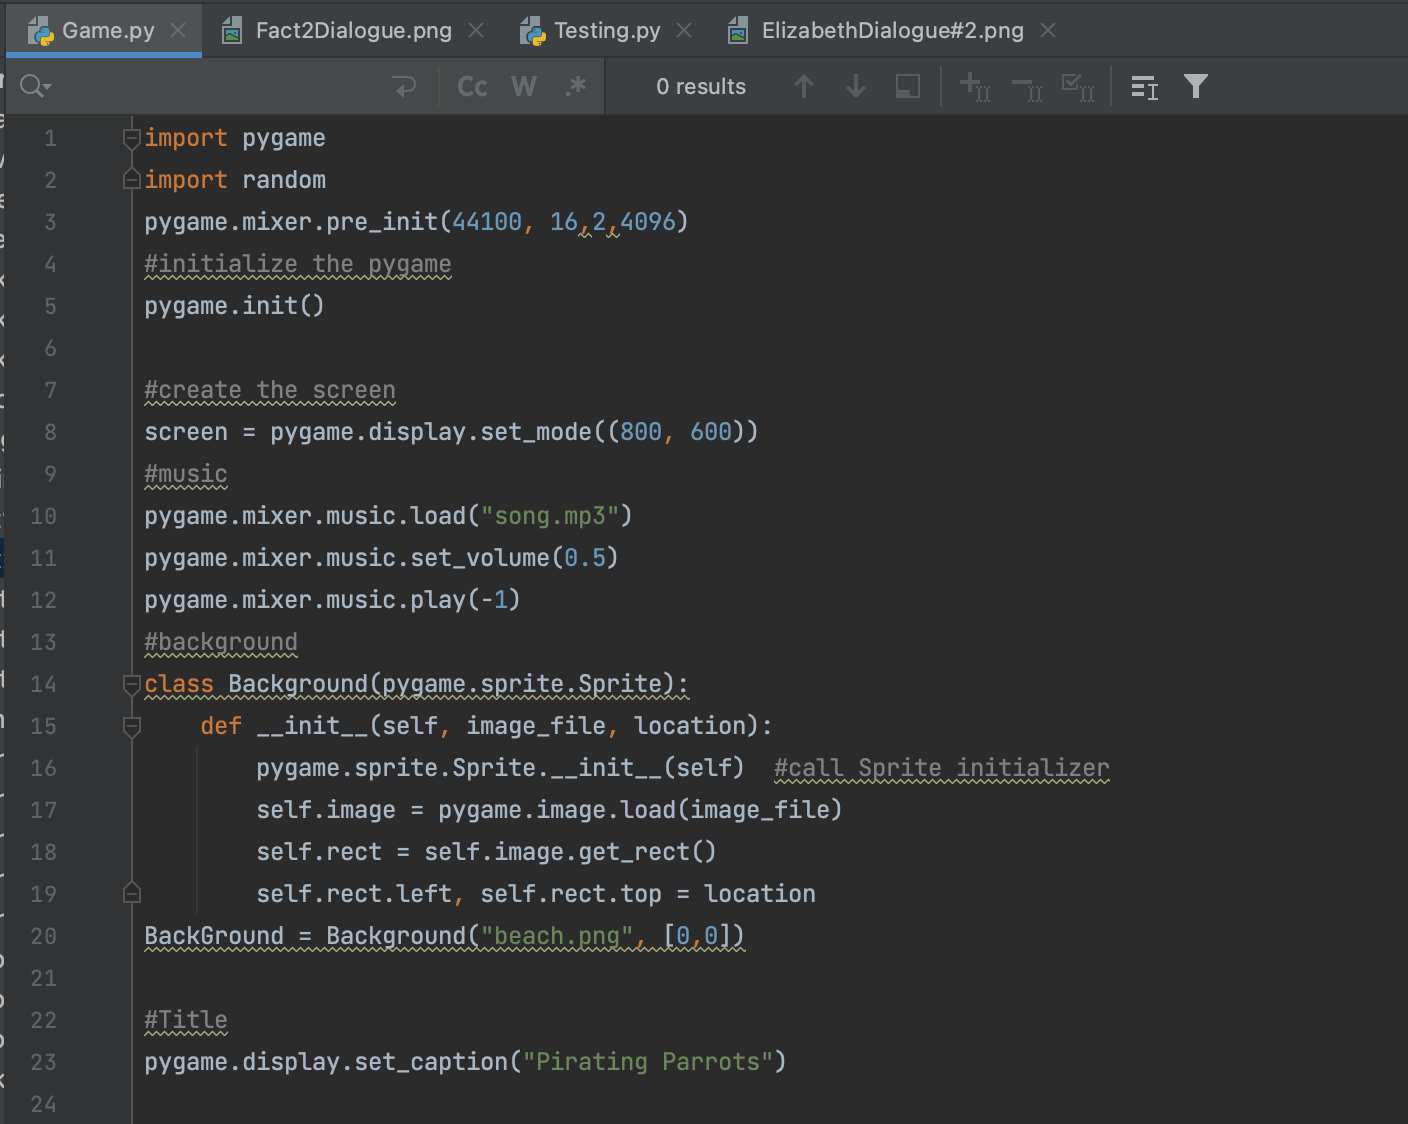Open Fact2Dialogue.png tab

pos(354,30)
